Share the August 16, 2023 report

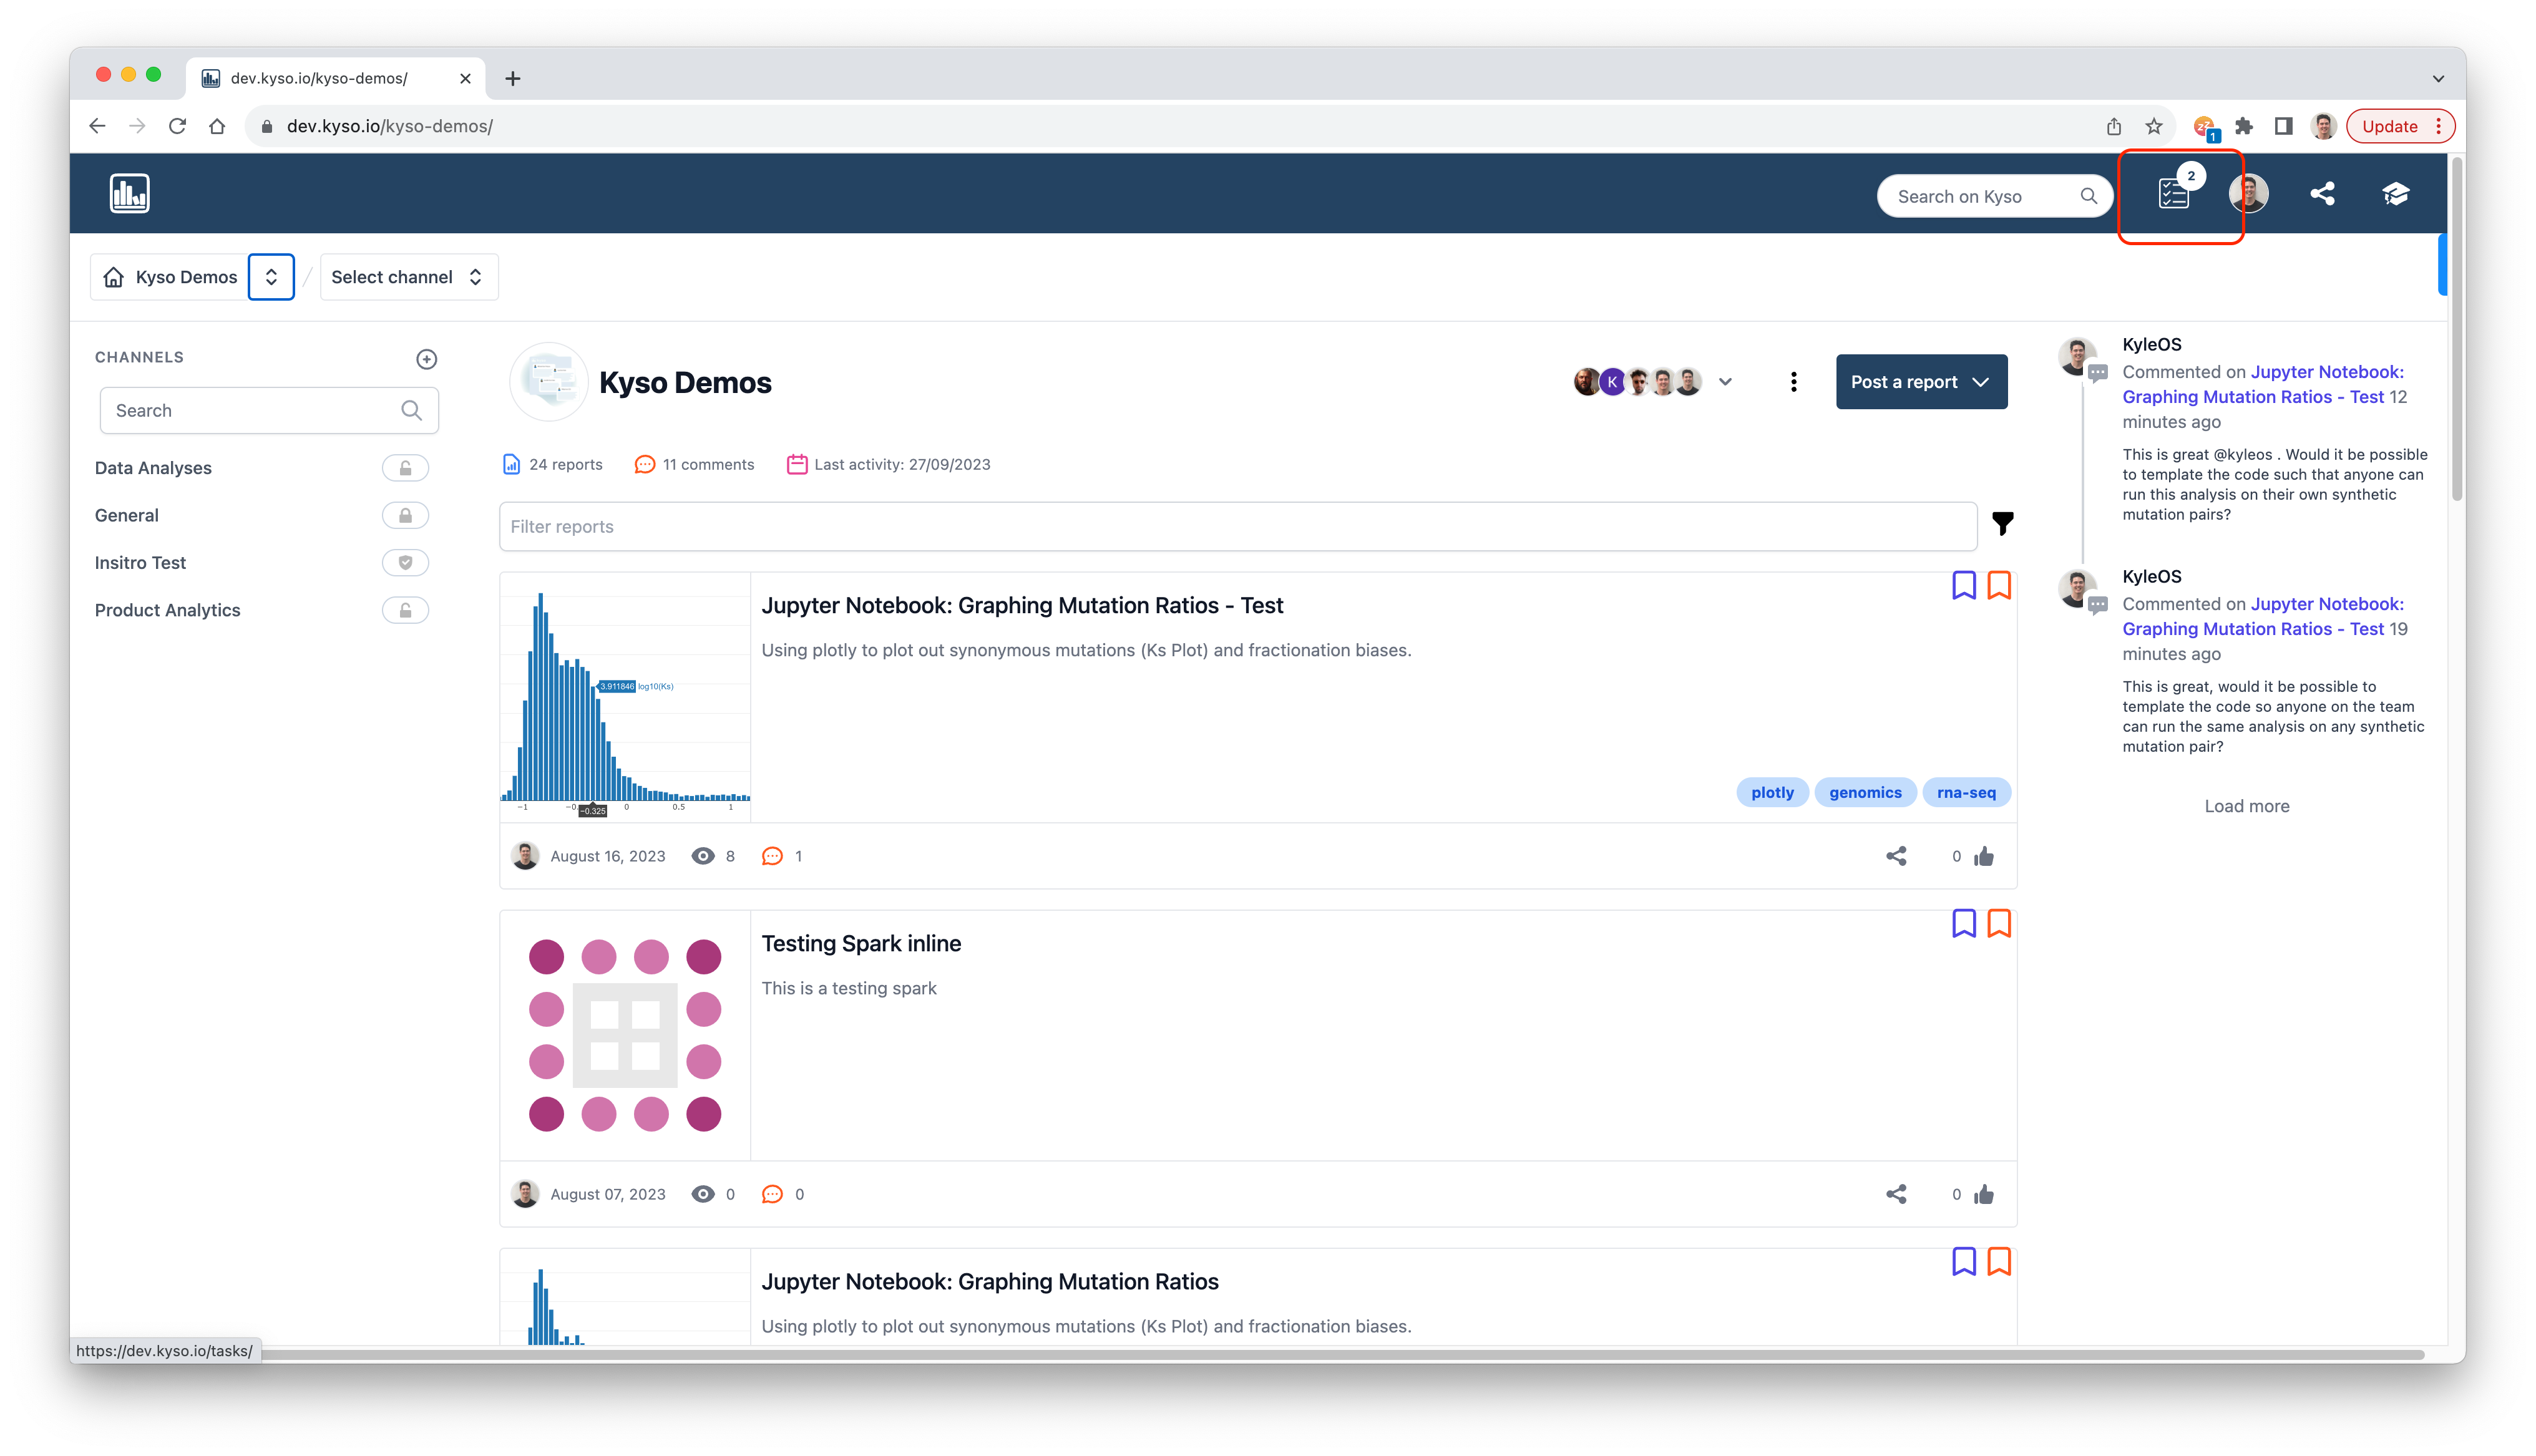tap(1896, 856)
